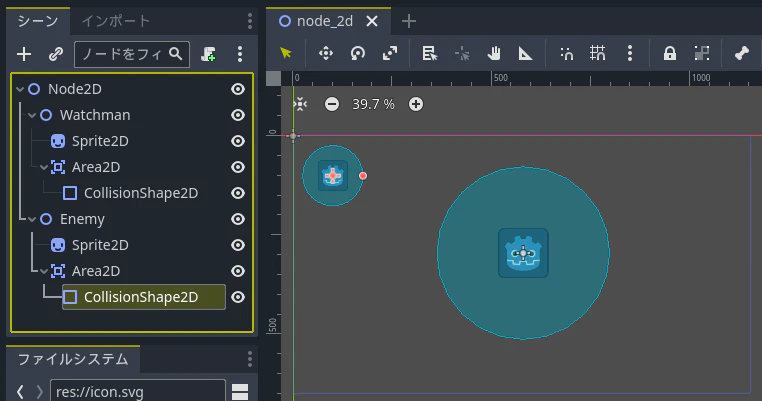The height and width of the screenshot is (401, 762).
Task: Toggle smart snapping in viewport toolbar
Action: (x=566, y=53)
